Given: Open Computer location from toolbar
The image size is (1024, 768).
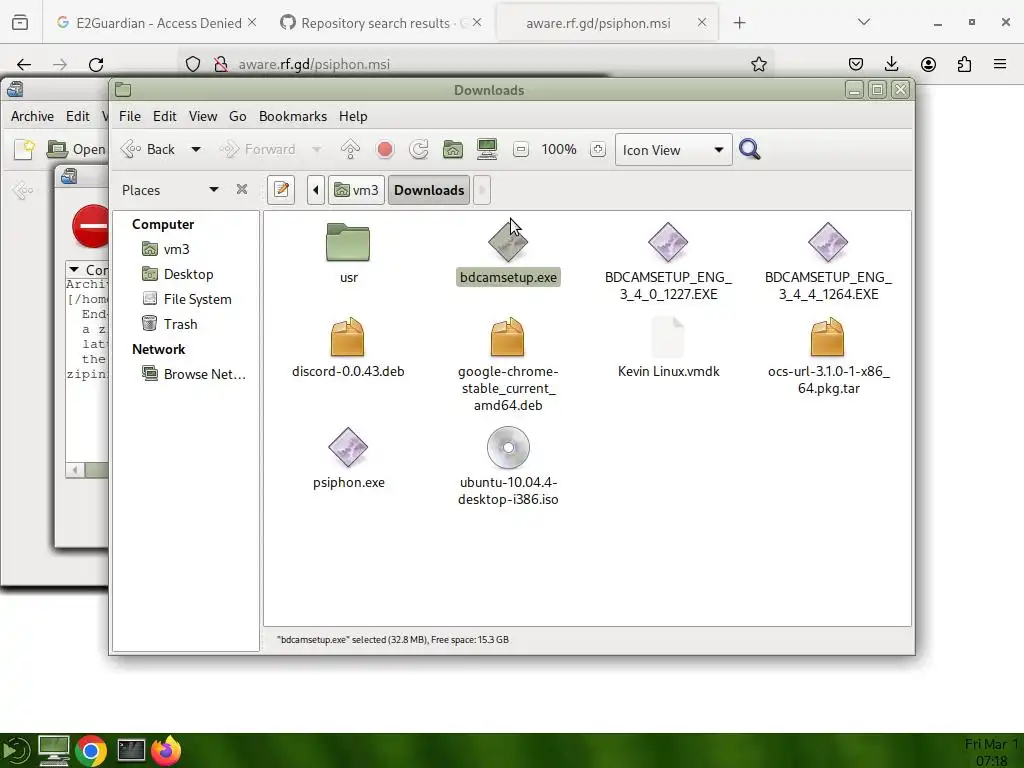Looking at the screenshot, I should point(487,150).
